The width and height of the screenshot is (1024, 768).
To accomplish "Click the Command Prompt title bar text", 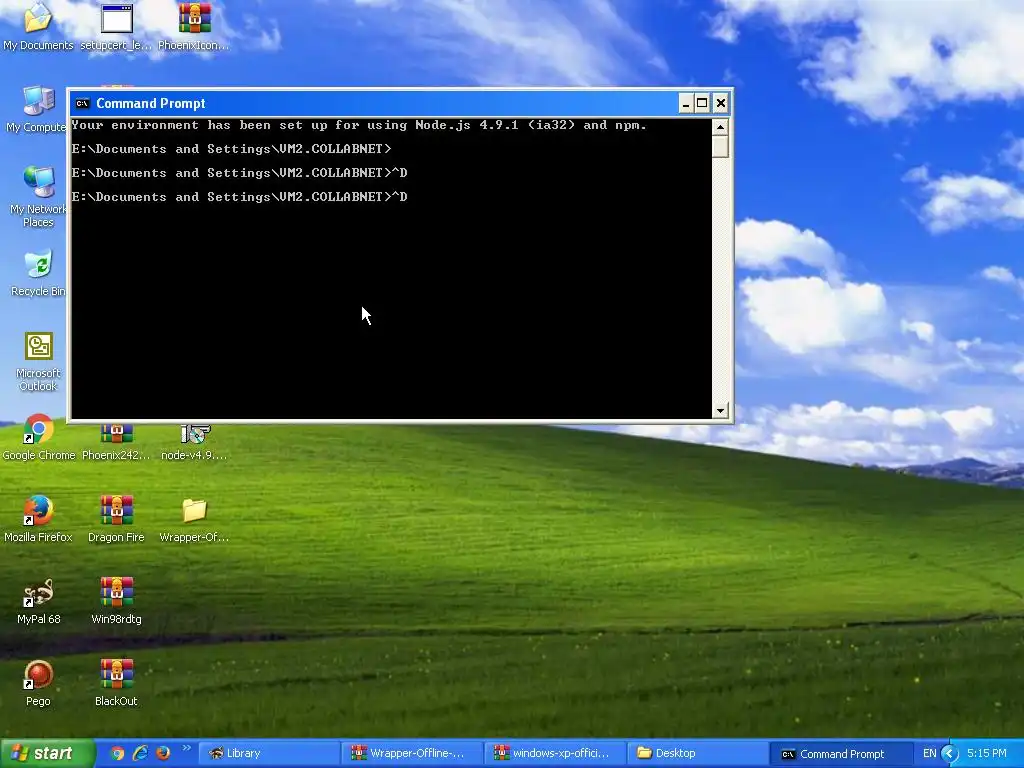I will click(x=150, y=103).
